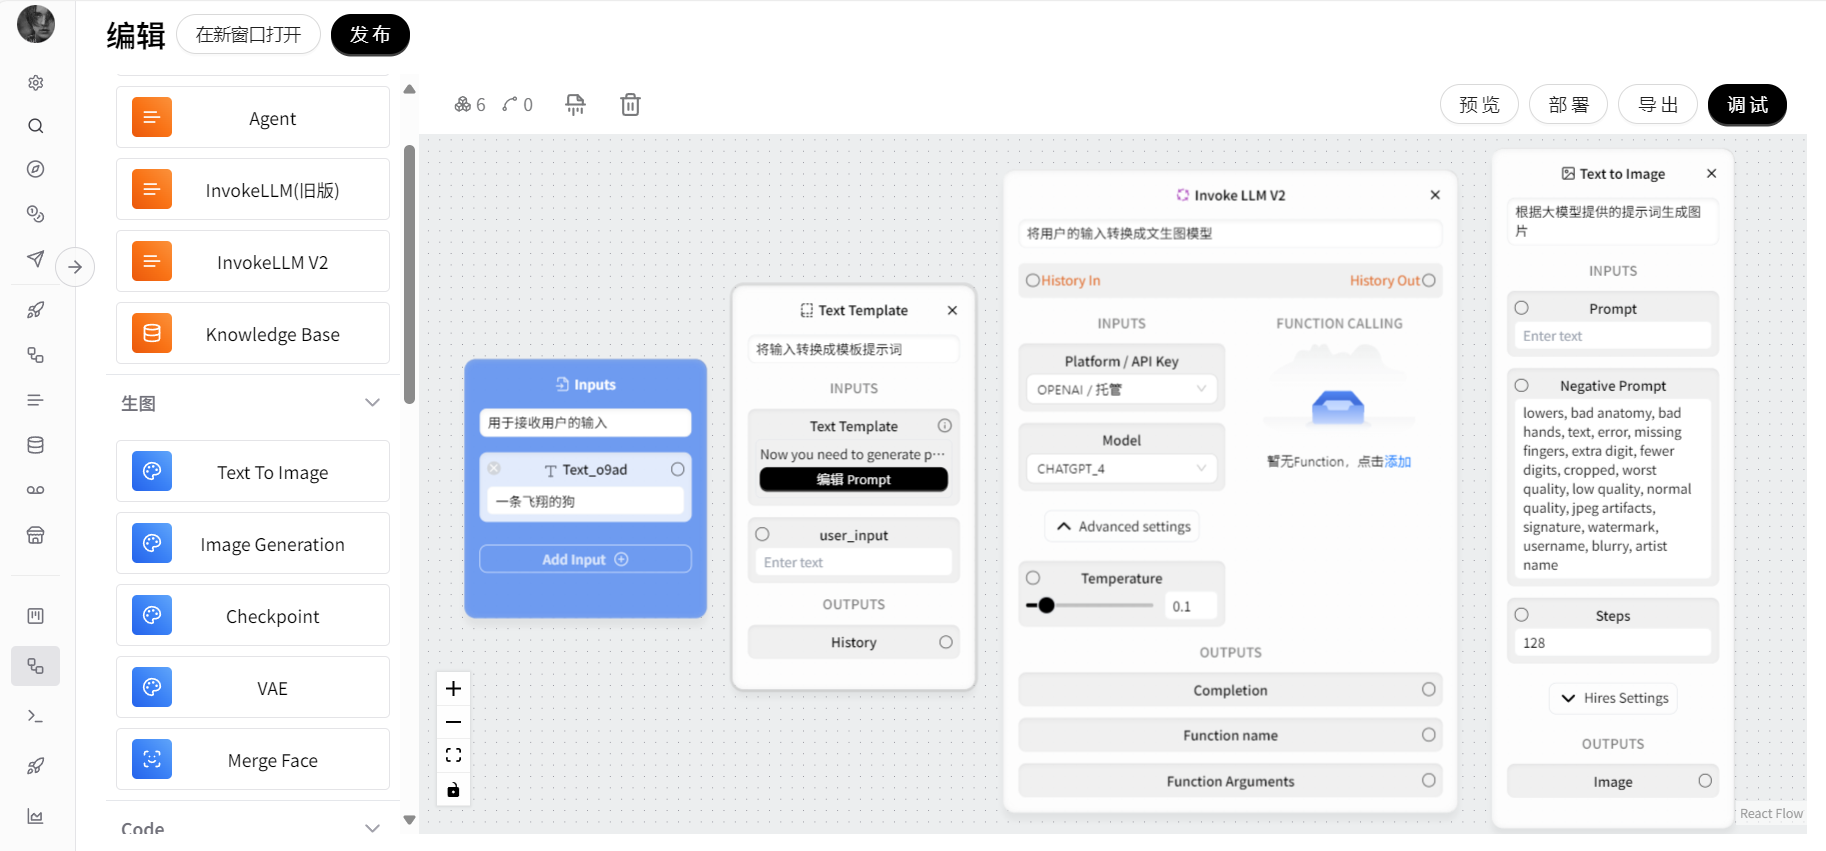Adjust the Temperature slider handle
The width and height of the screenshot is (1826, 851).
pos(1046,605)
